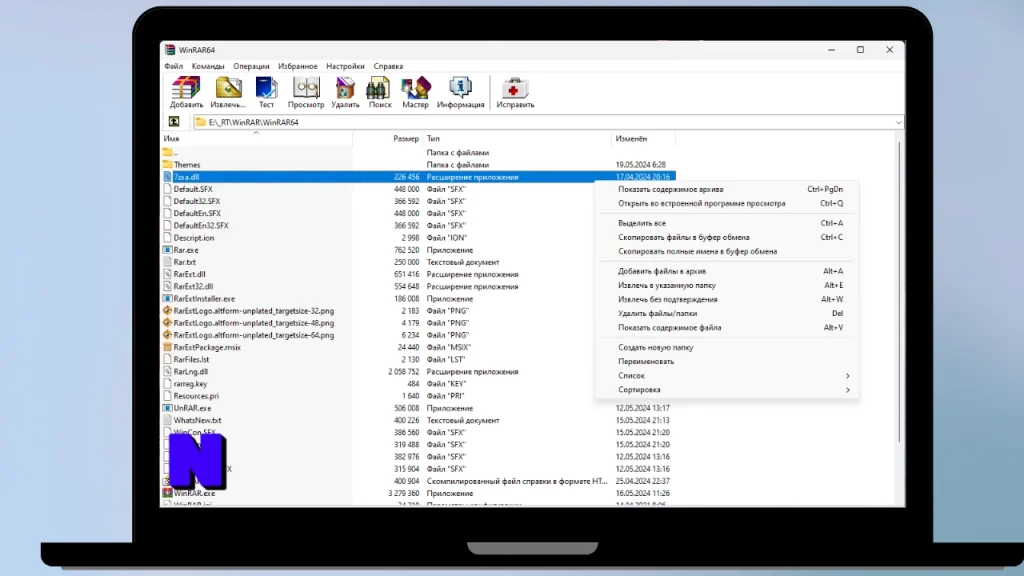
Task: Open the Операции menu
Action: tap(251, 66)
